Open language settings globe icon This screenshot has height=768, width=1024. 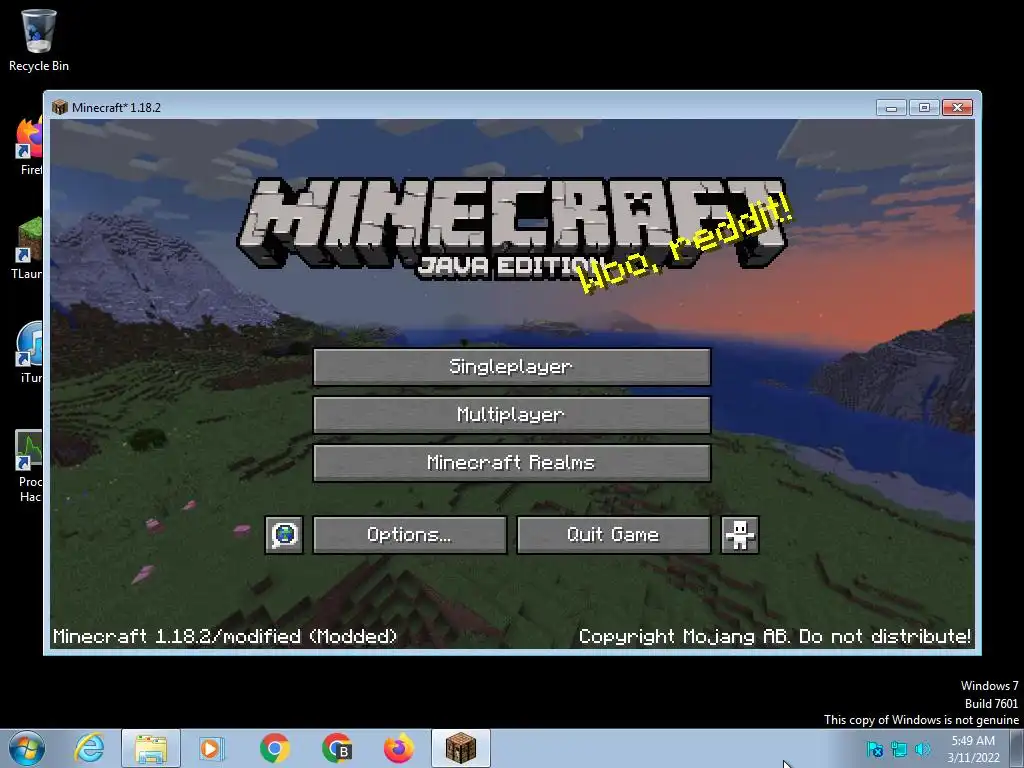(x=284, y=535)
